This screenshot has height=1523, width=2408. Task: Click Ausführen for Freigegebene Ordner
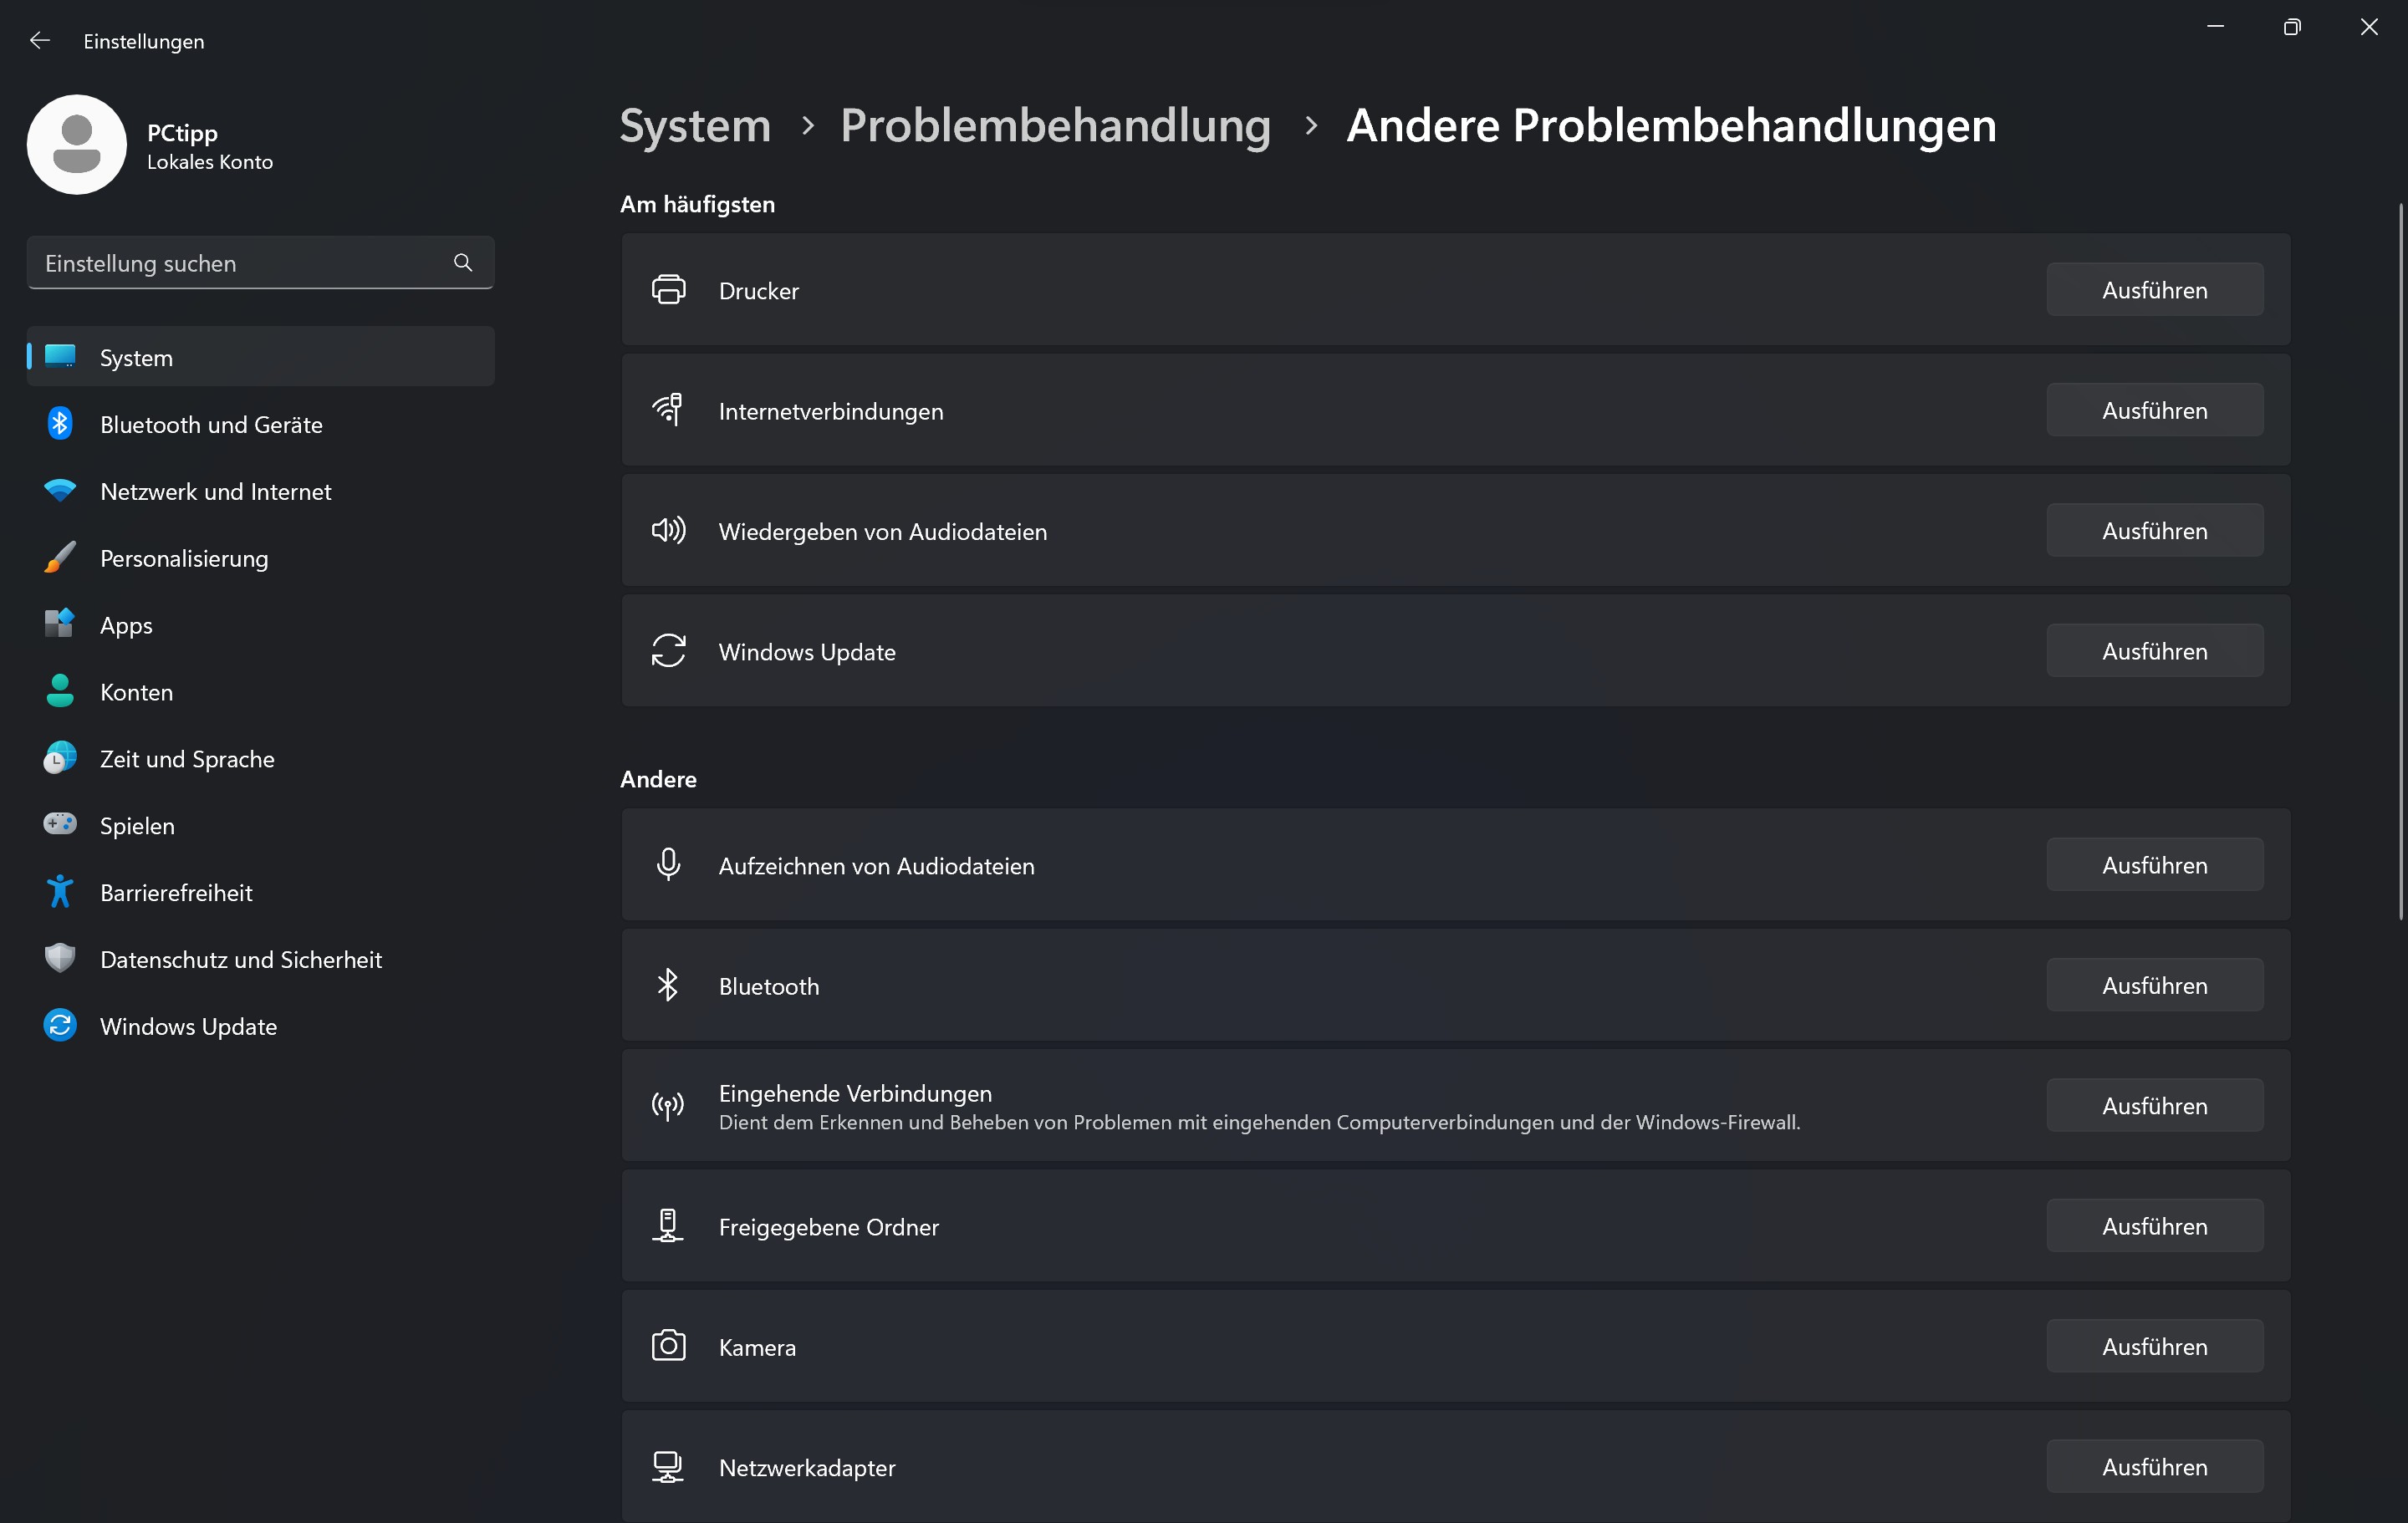tap(2154, 1226)
